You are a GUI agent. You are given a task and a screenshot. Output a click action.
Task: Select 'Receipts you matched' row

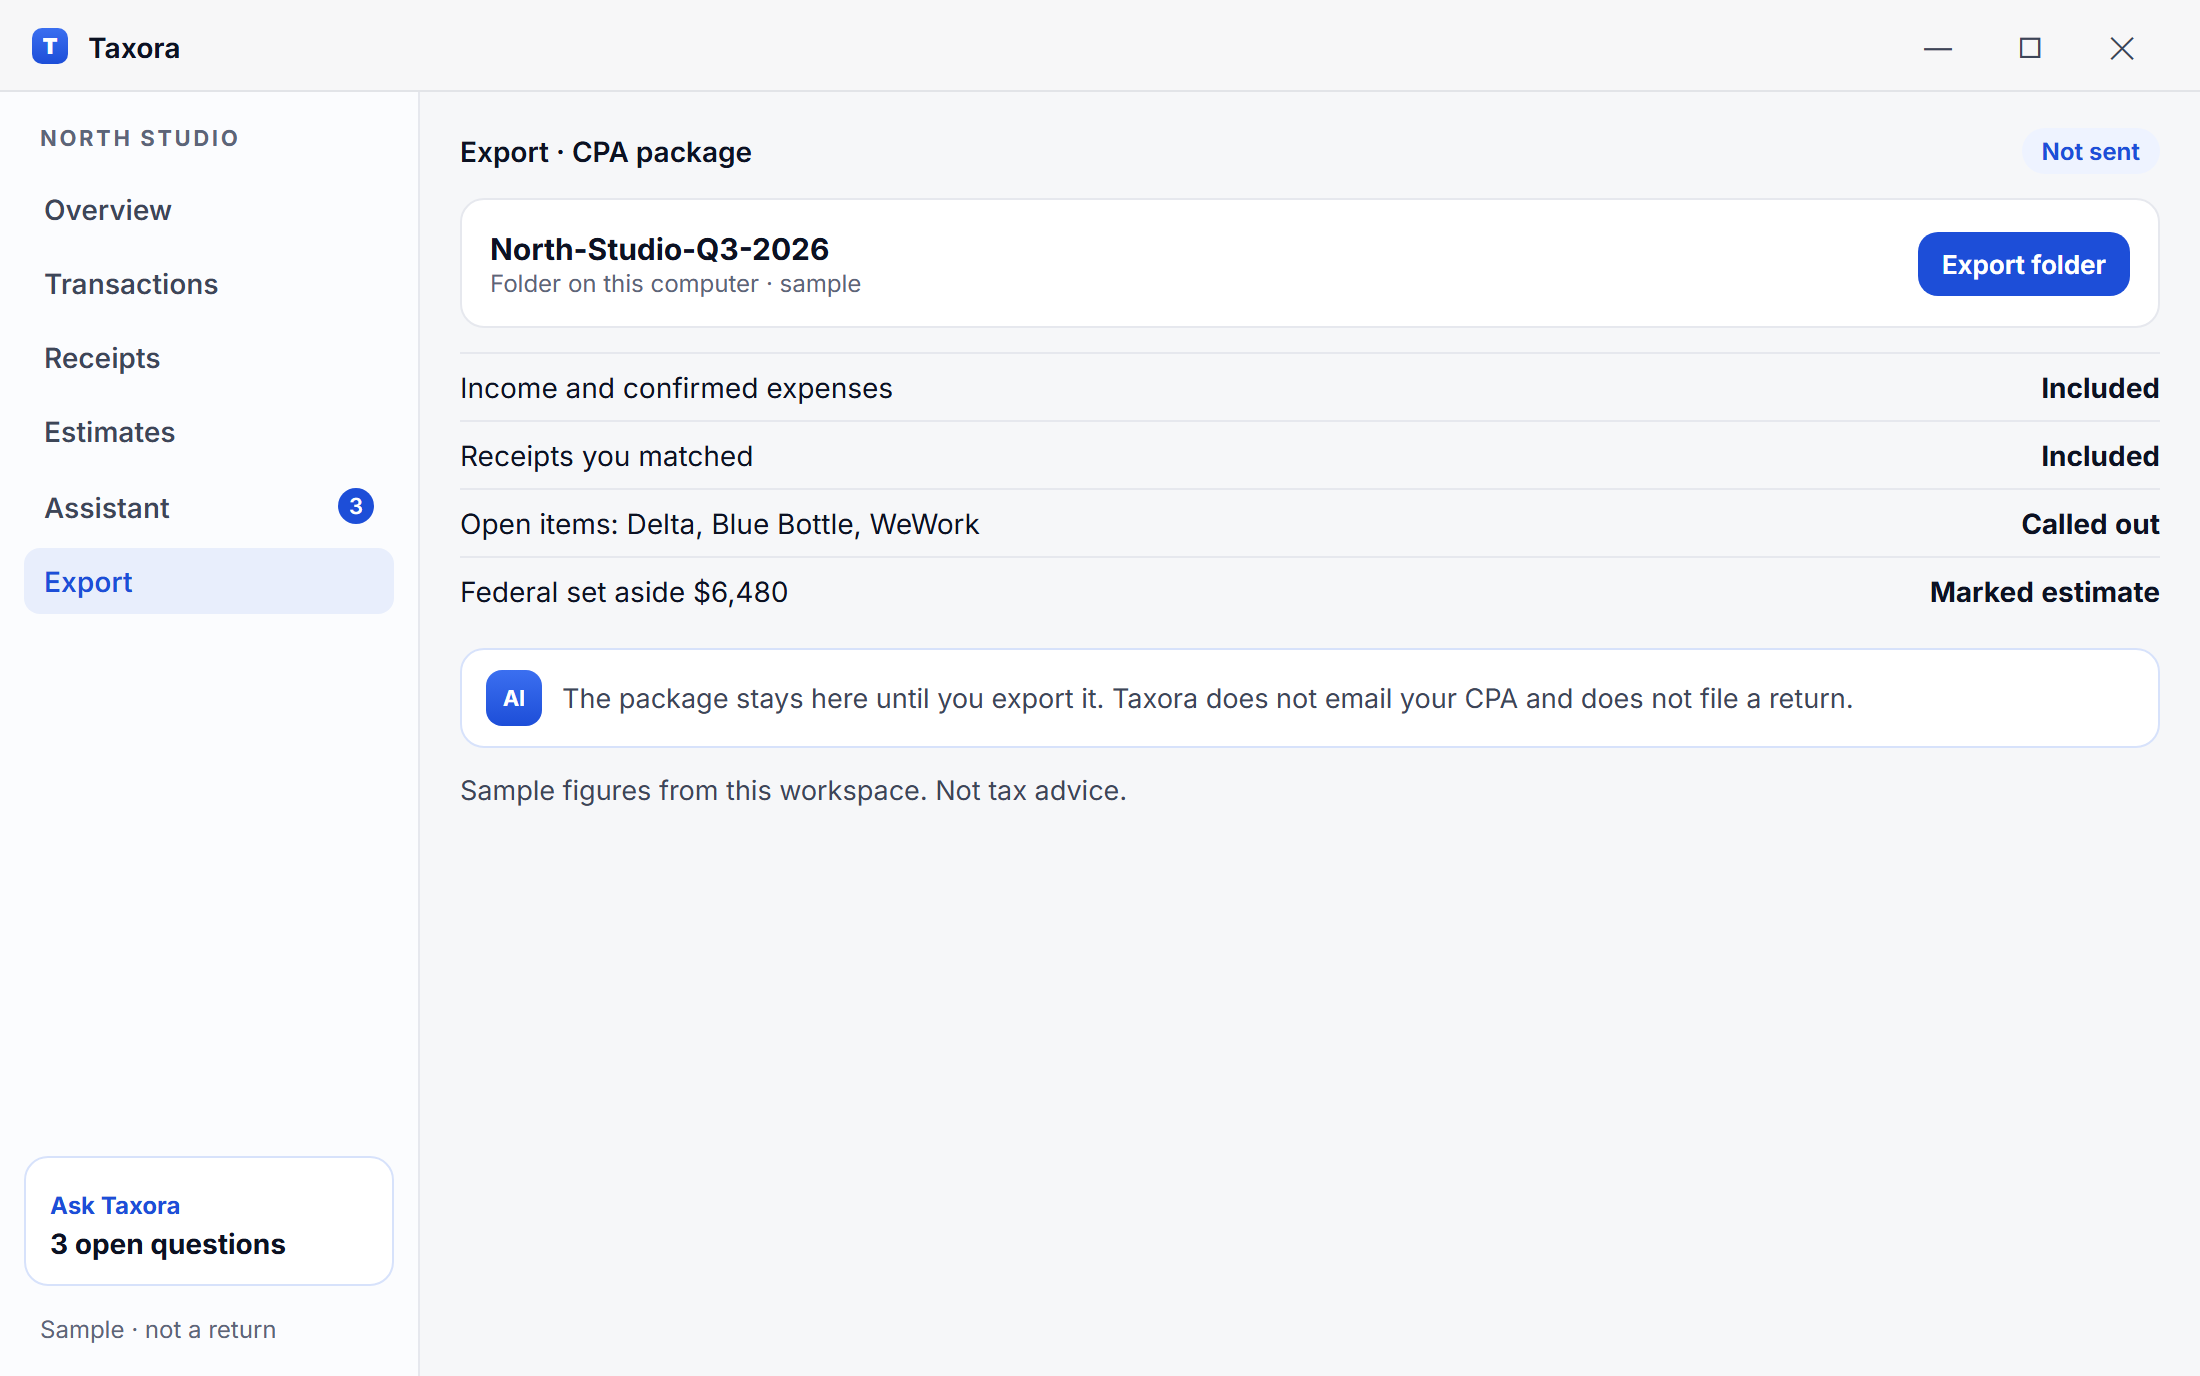coord(1309,456)
